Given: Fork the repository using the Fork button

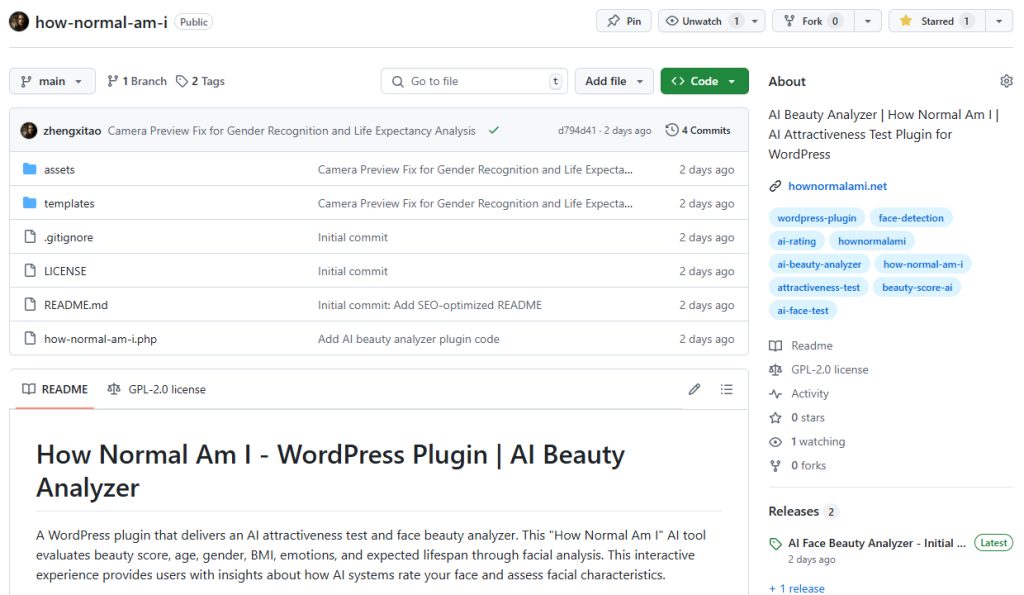Looking at the screenshot, I should 814,21.
